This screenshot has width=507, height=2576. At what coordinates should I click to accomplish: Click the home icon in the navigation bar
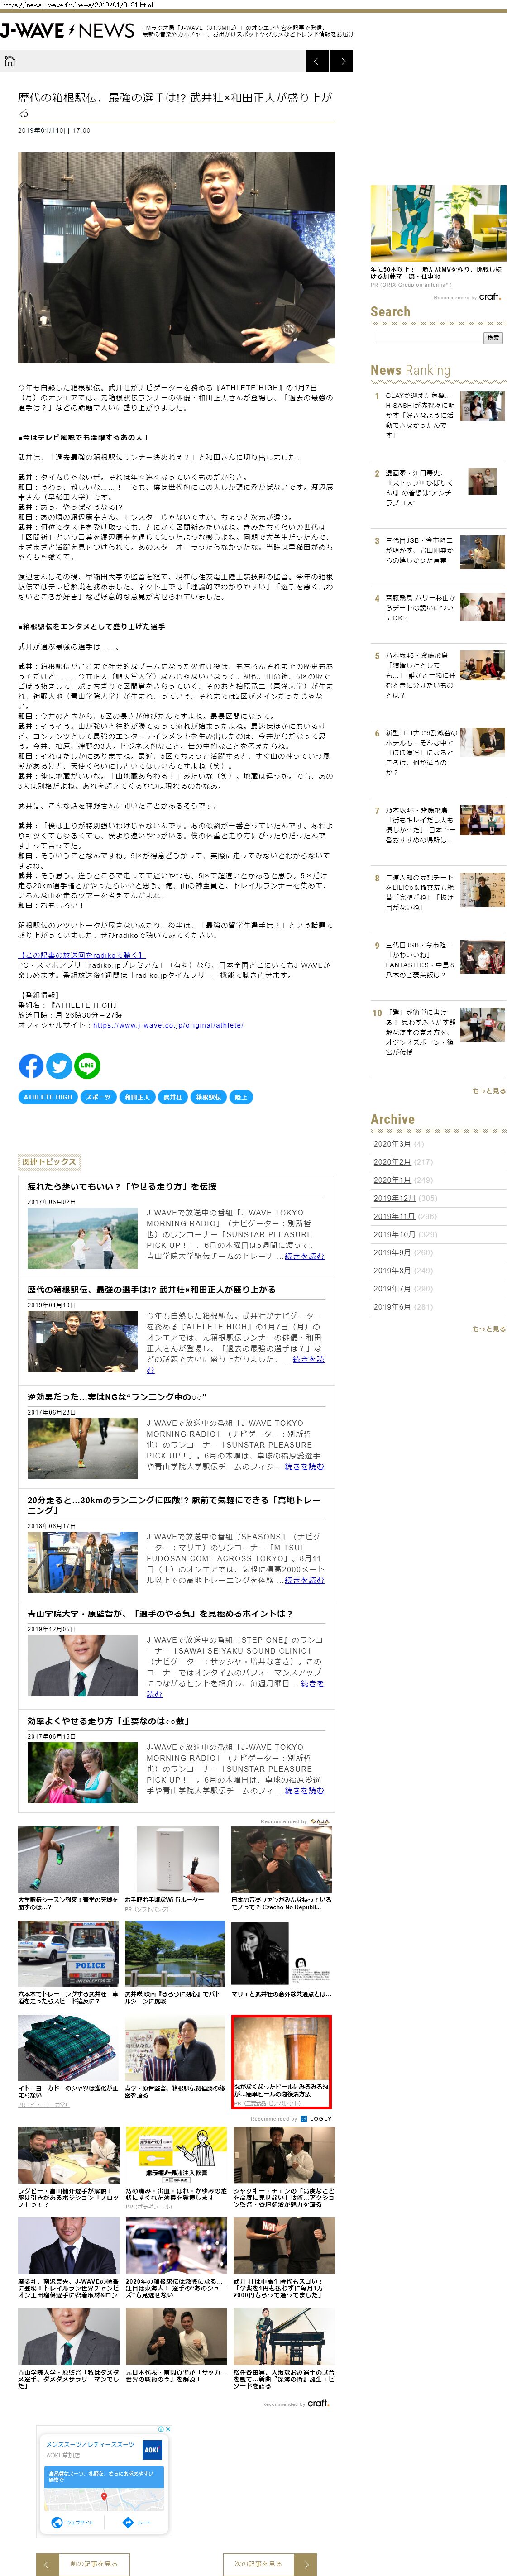click(x=10, y=61)
